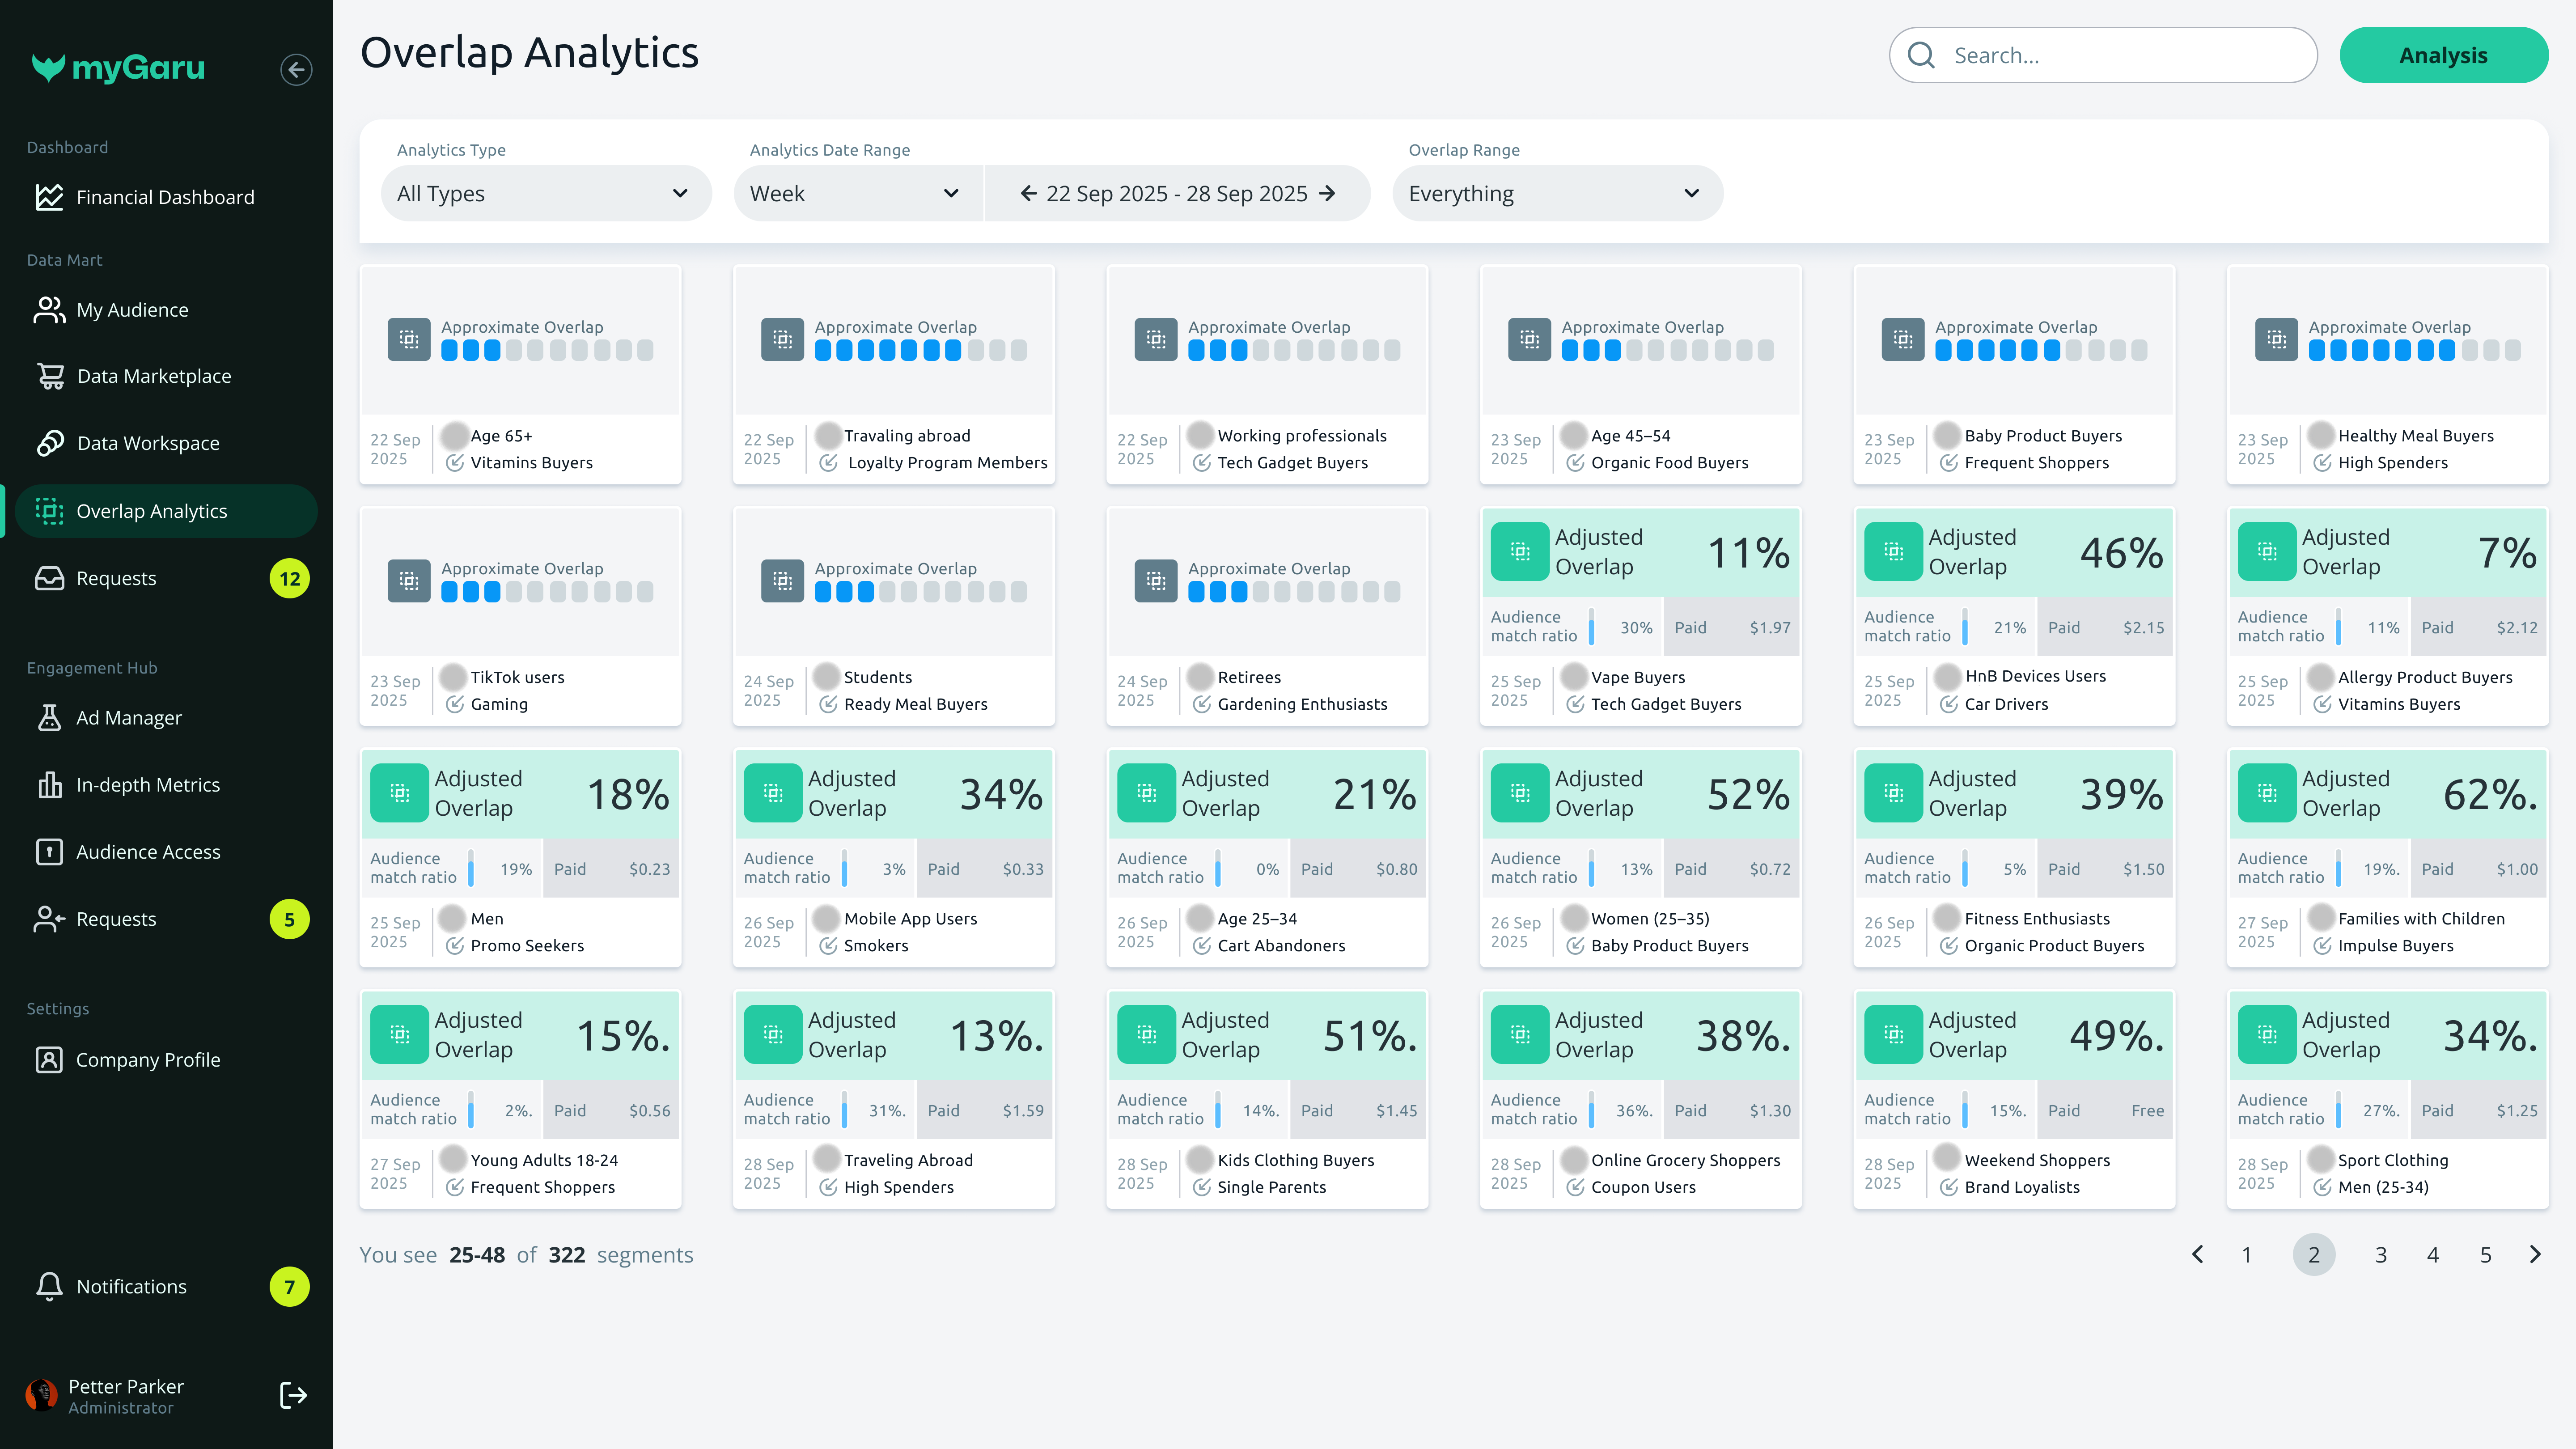
Task: Navigate to In-depth Metrics menu item
Action: pyautogui.click(x=148, y=785)
